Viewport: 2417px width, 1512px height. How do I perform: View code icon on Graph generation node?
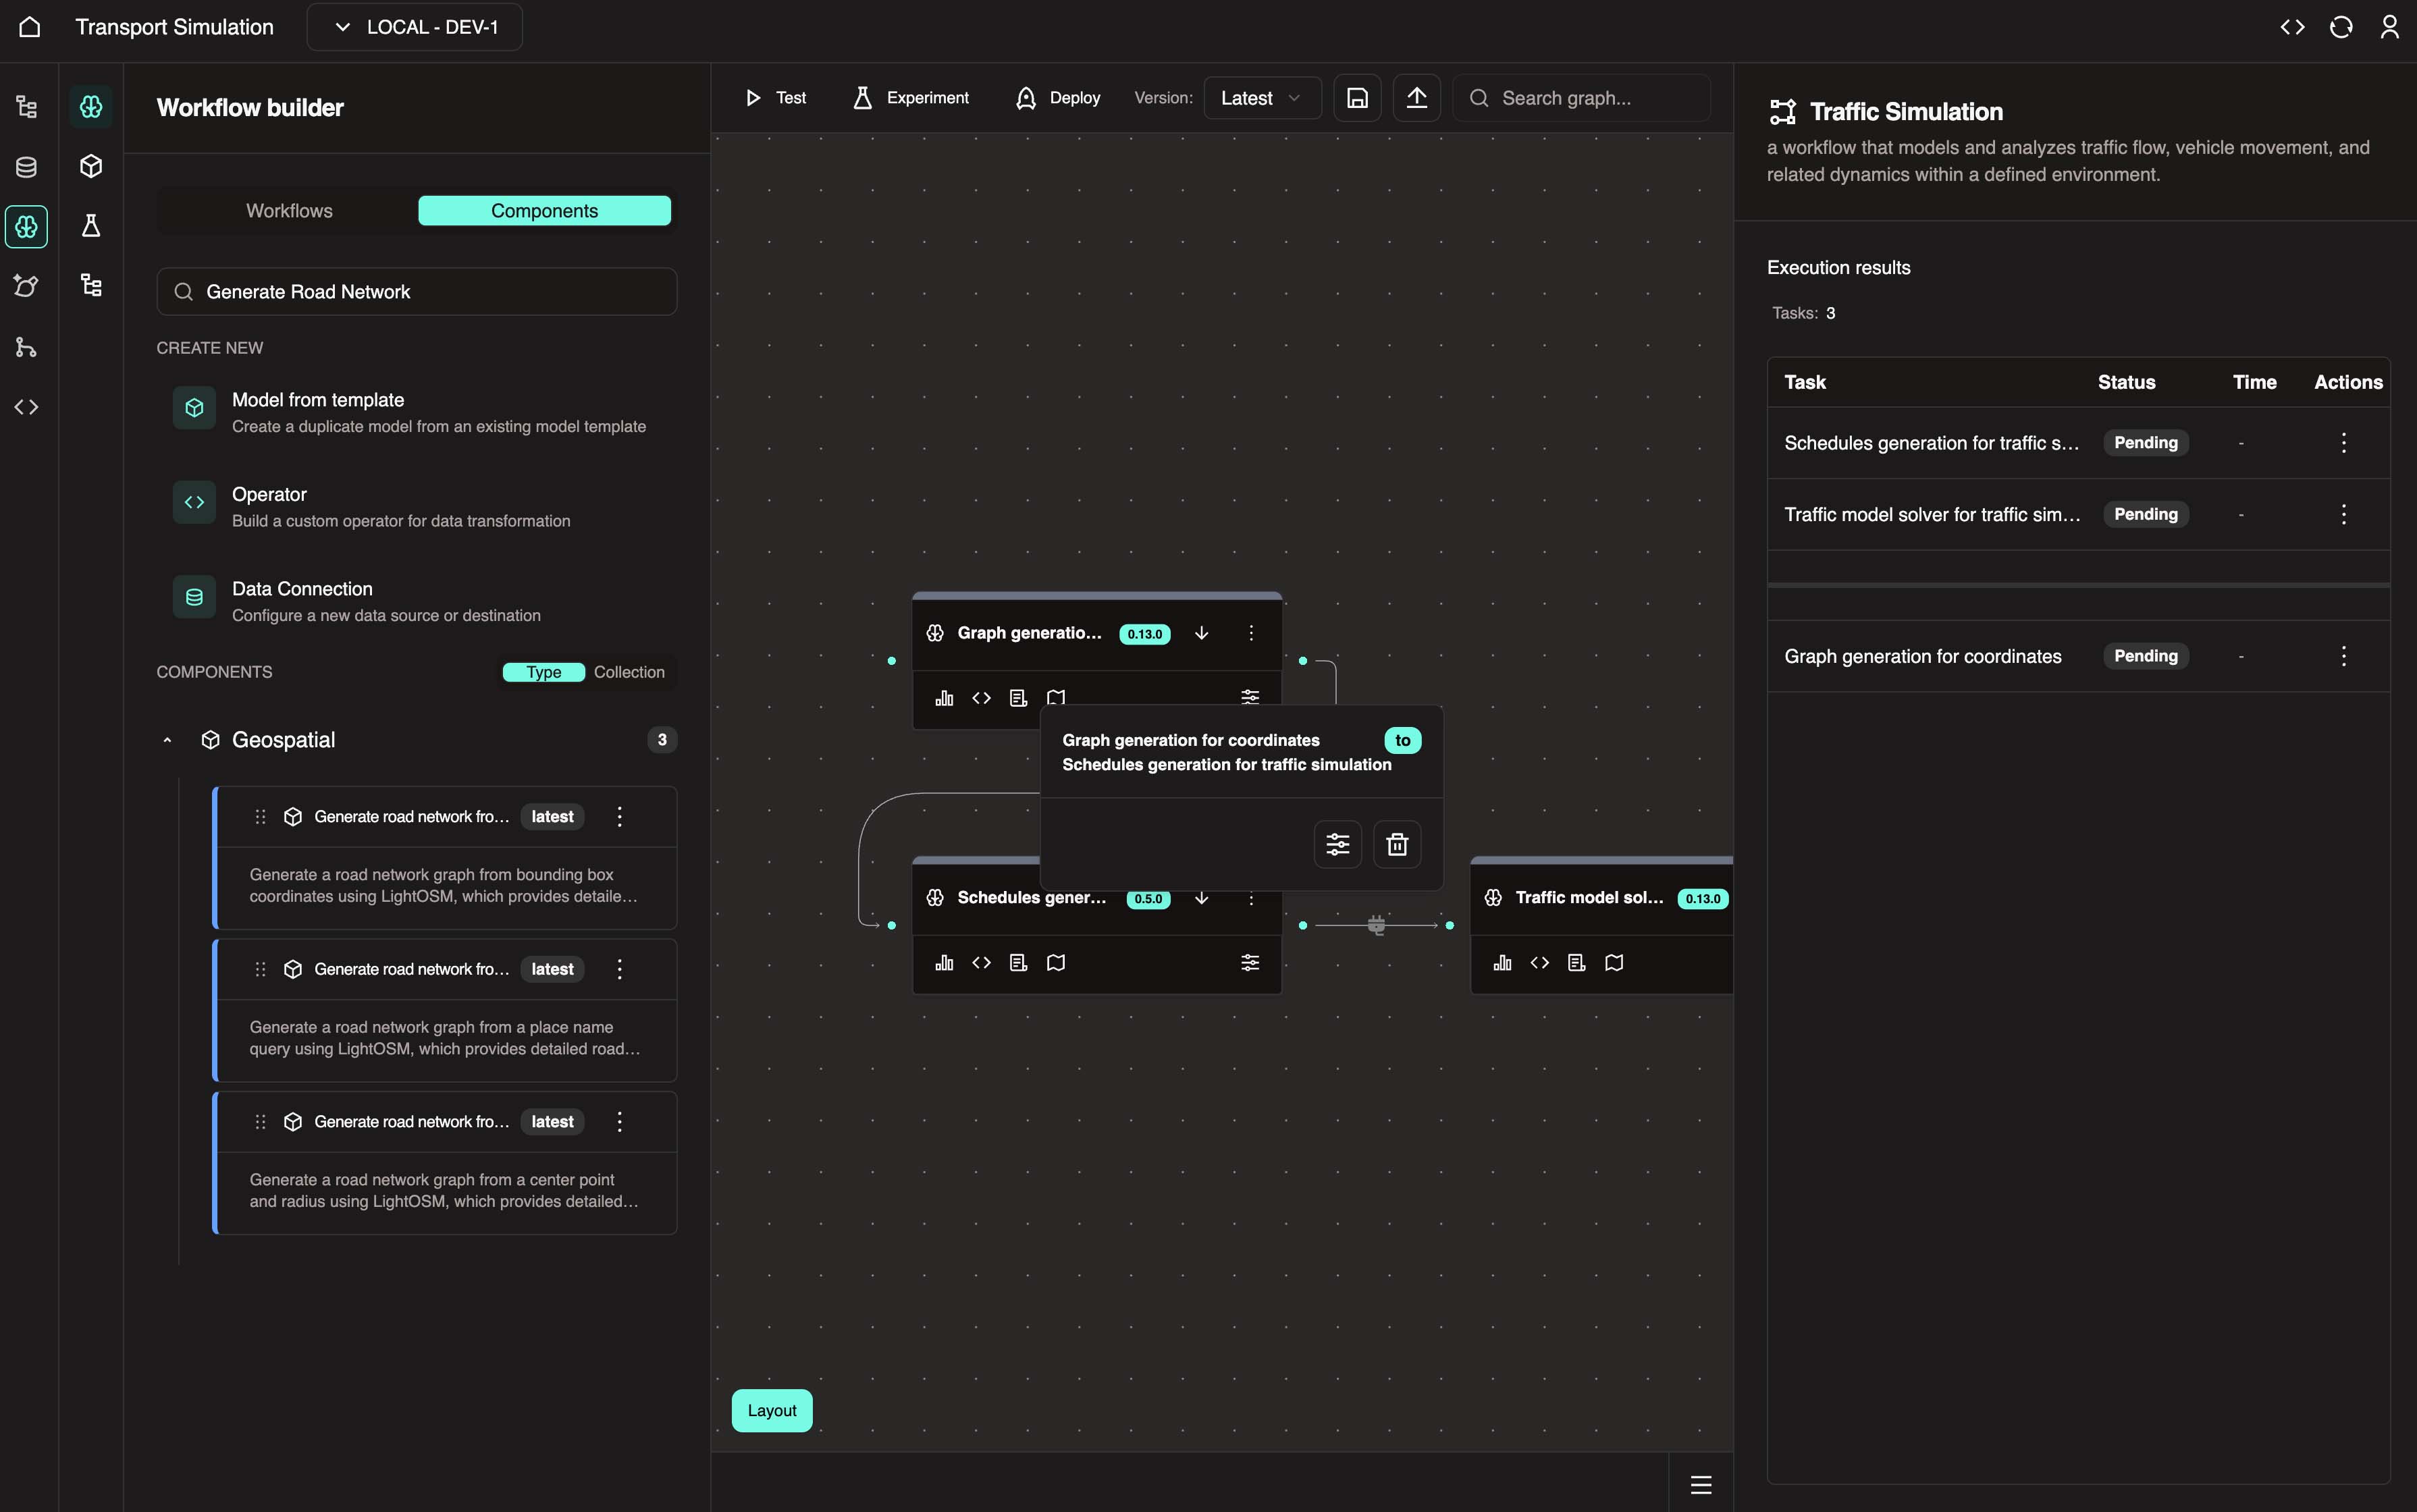click(981, 698)
